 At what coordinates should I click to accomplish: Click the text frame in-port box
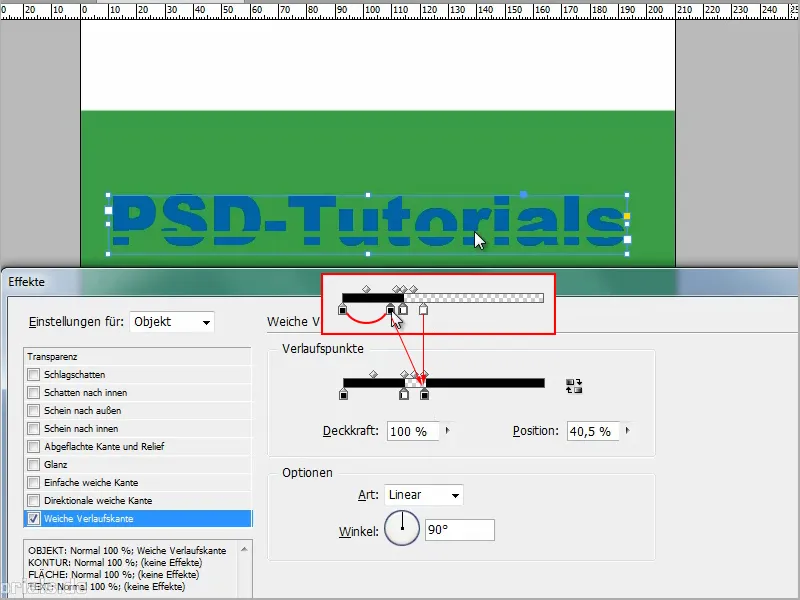[x=108, y=210]
